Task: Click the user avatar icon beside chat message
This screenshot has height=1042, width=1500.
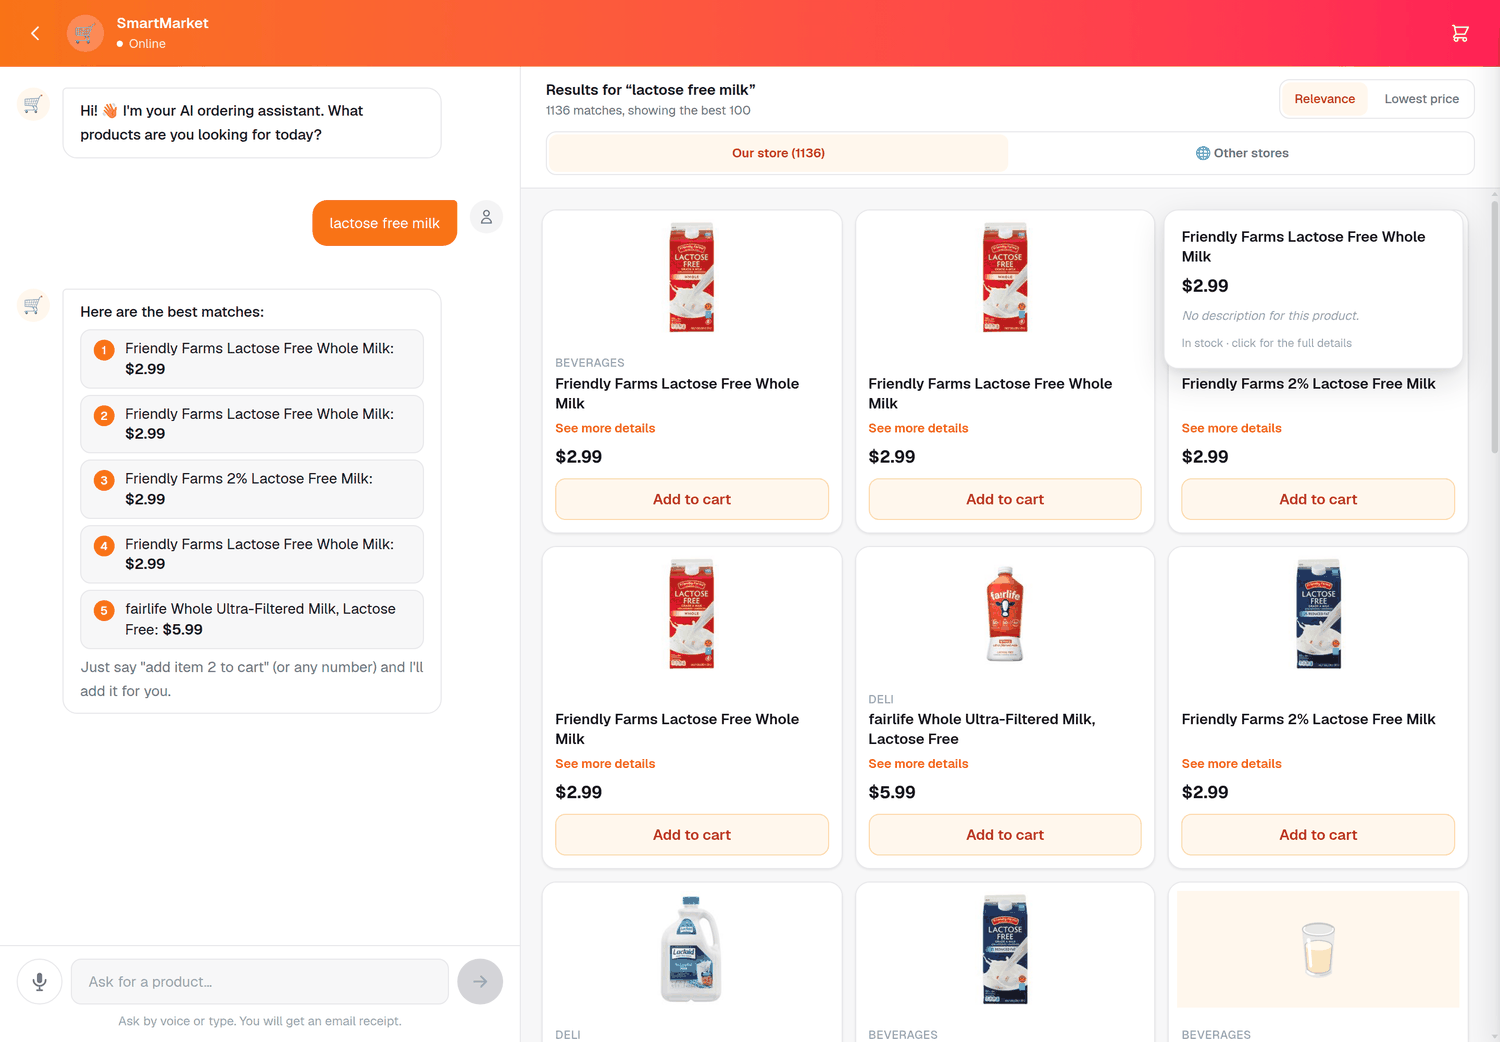Action: [486, 217]
